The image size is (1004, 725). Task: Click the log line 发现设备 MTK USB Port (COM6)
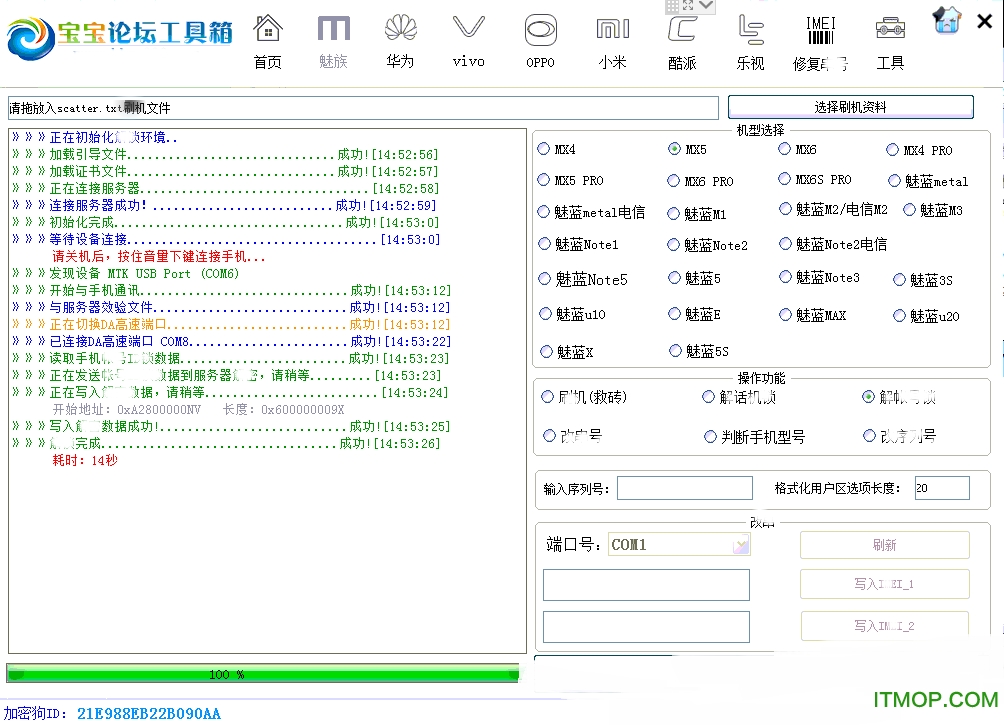[126, 273]
